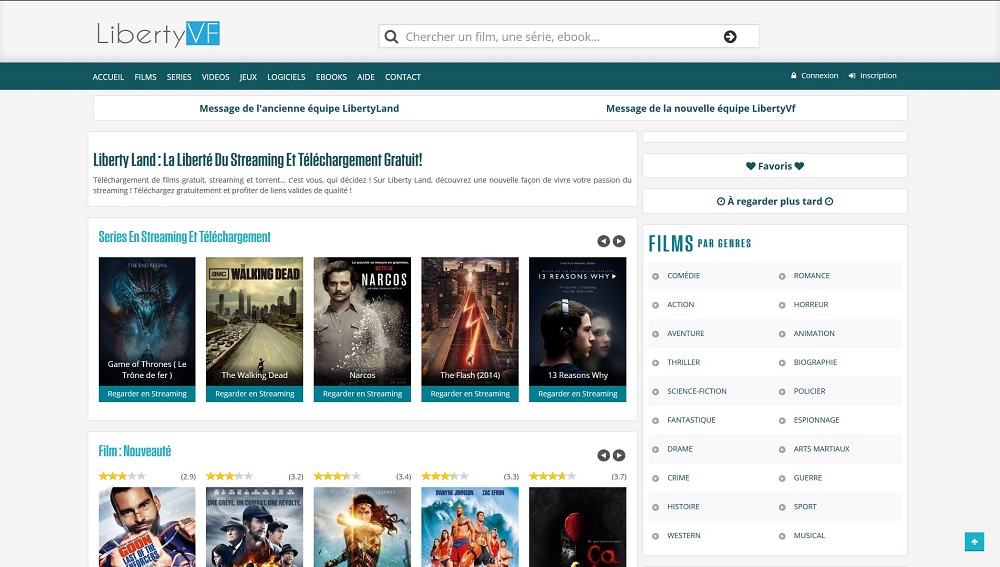Browse the Drame genre
The height and width of the screenshot is (567, 1000).
(680, 449)
